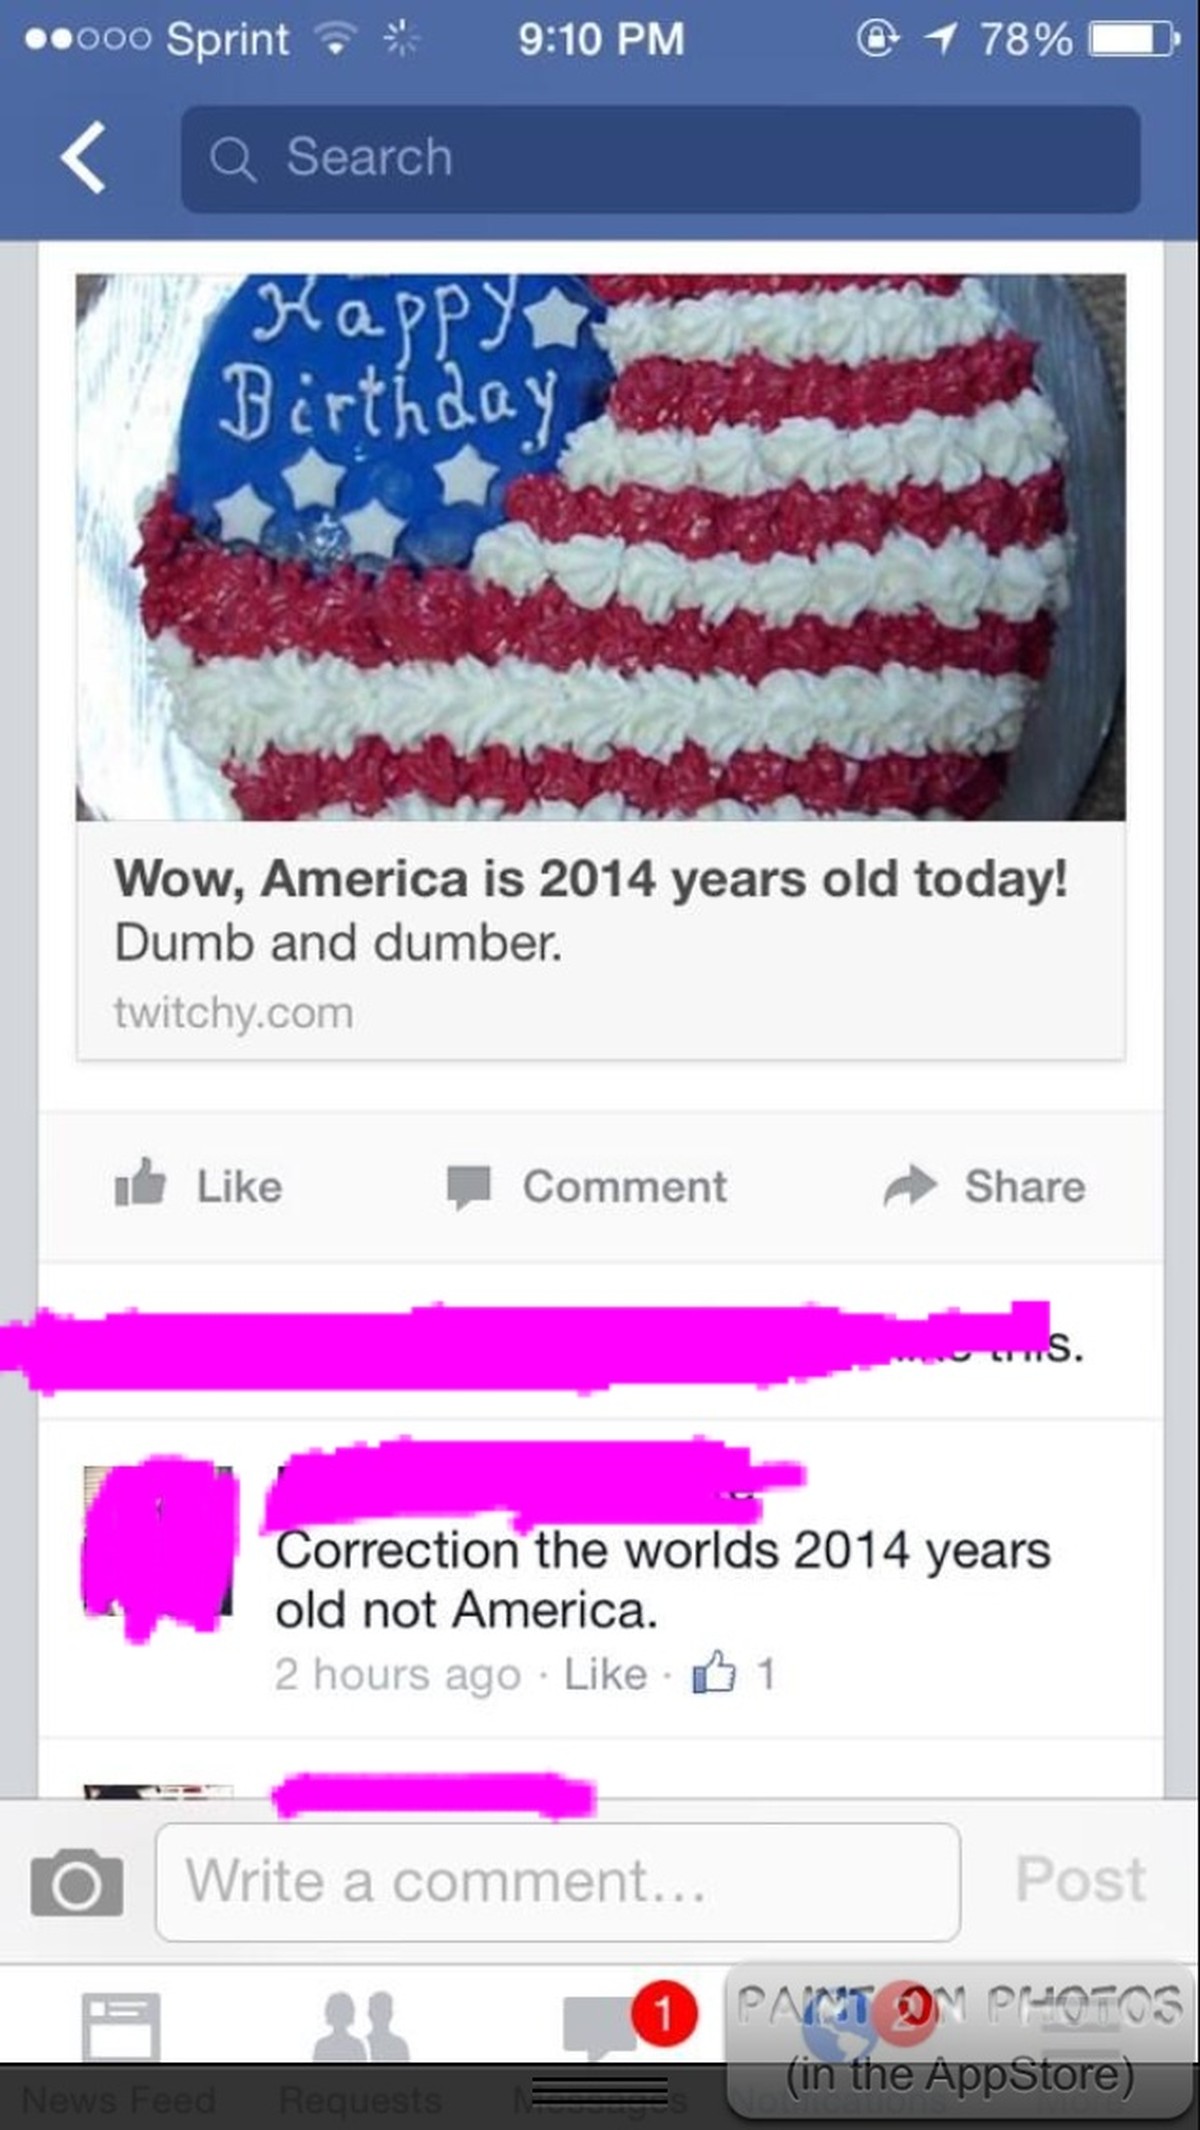View likes count on the comment
The width and height of the screenshot is (1200, 2130).
[x=734, y=1674]
